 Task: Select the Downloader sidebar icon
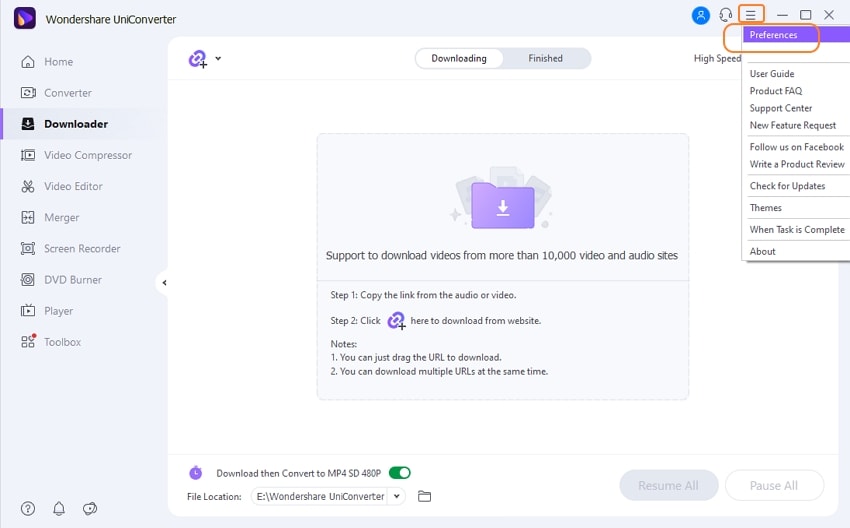pos(28,124)
